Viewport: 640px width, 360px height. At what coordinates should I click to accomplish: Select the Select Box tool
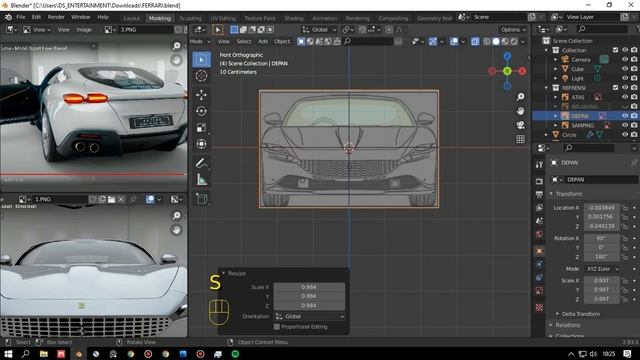(x=201, y=60)
